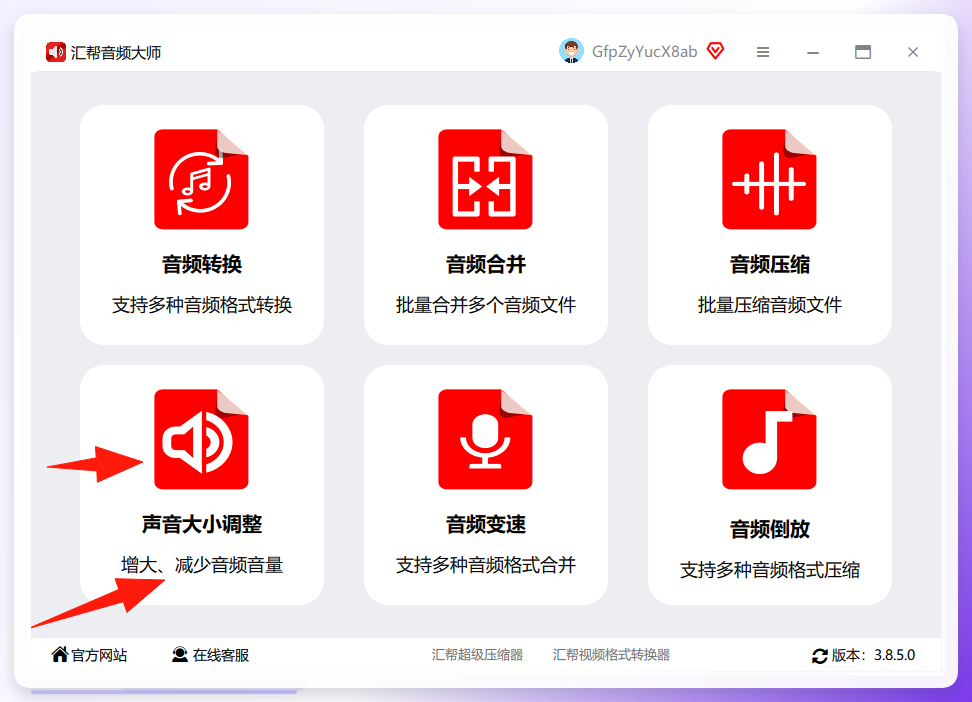Open the 汇帮超级压缩器 link
Viewport: 972px width, 702px height.
click(x=477, y=655)
